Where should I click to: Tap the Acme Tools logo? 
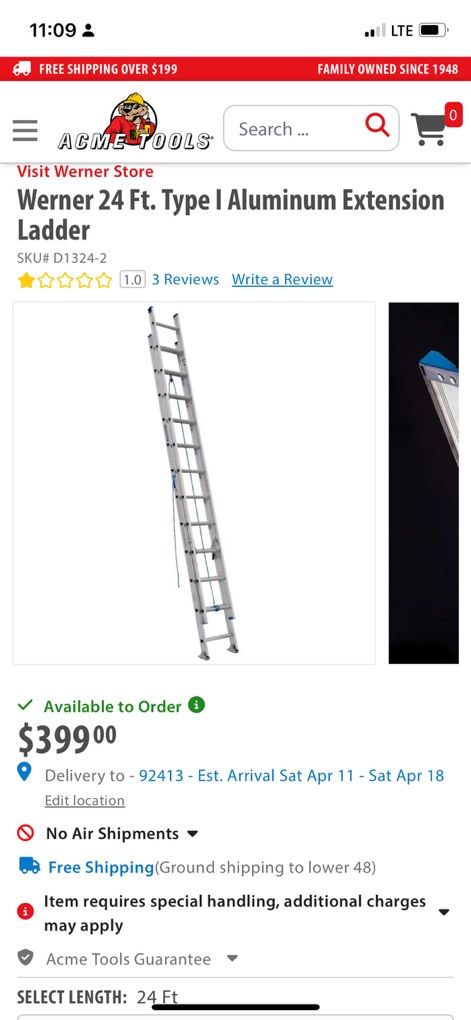[135, 122]
